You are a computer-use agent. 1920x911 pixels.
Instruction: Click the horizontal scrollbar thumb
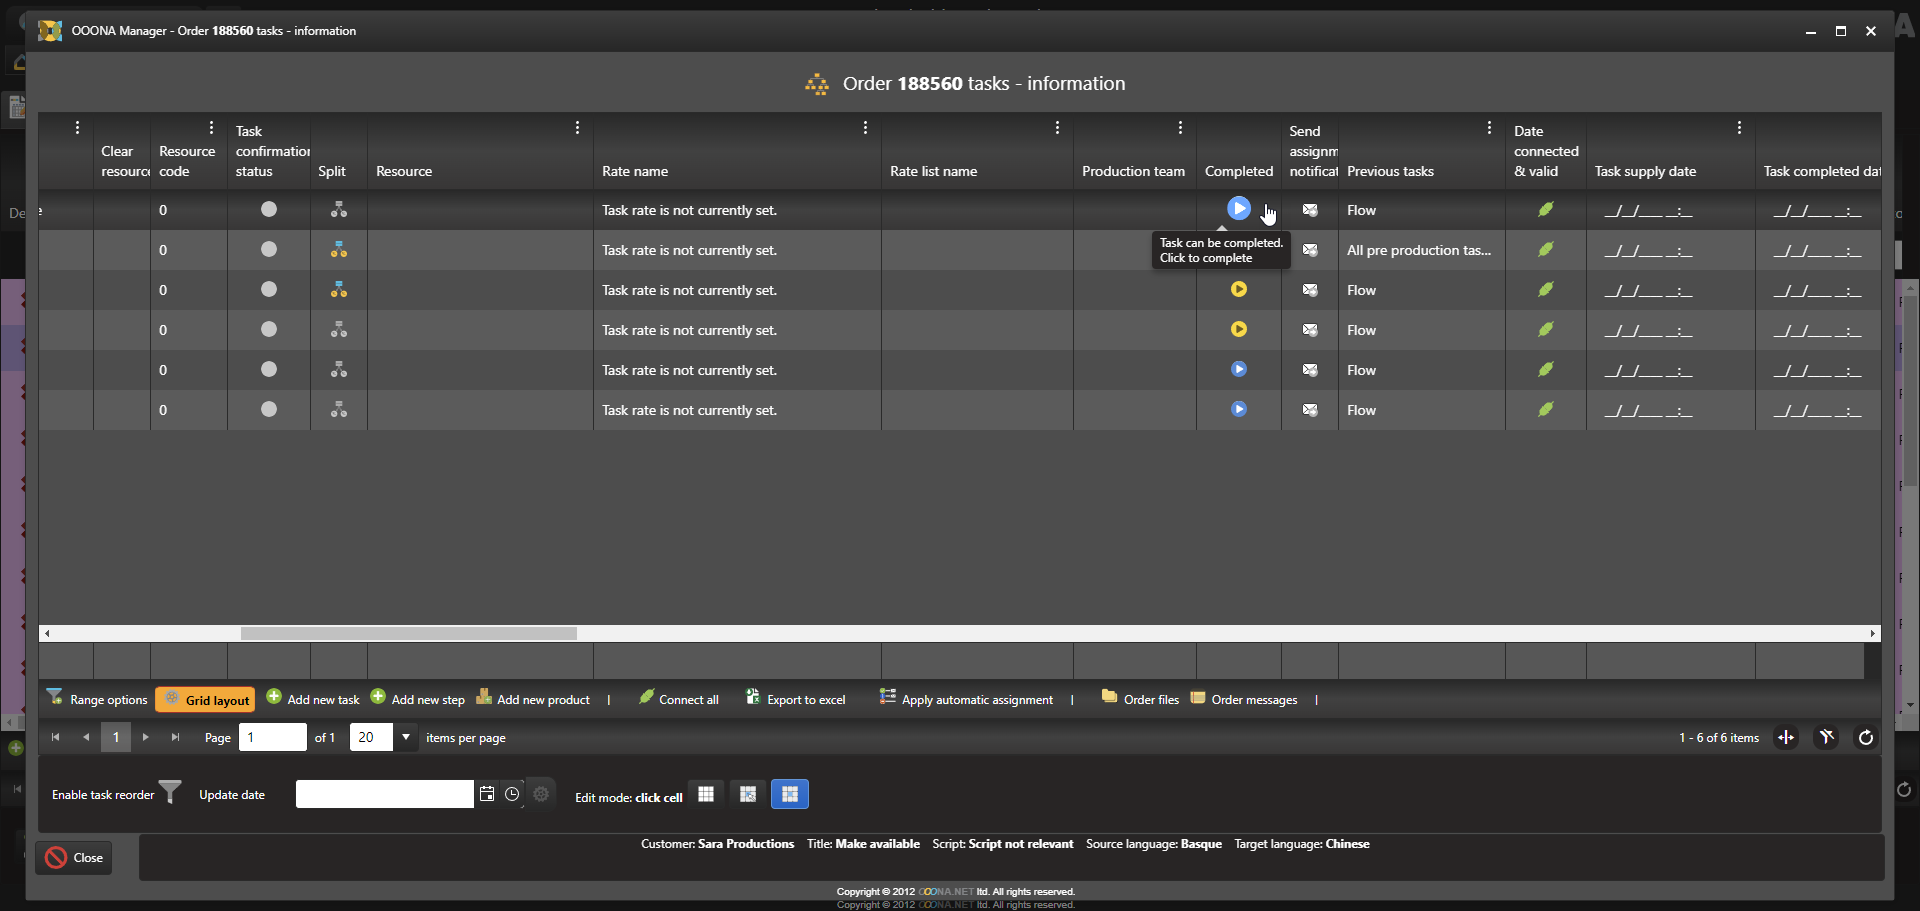(408, 634)
